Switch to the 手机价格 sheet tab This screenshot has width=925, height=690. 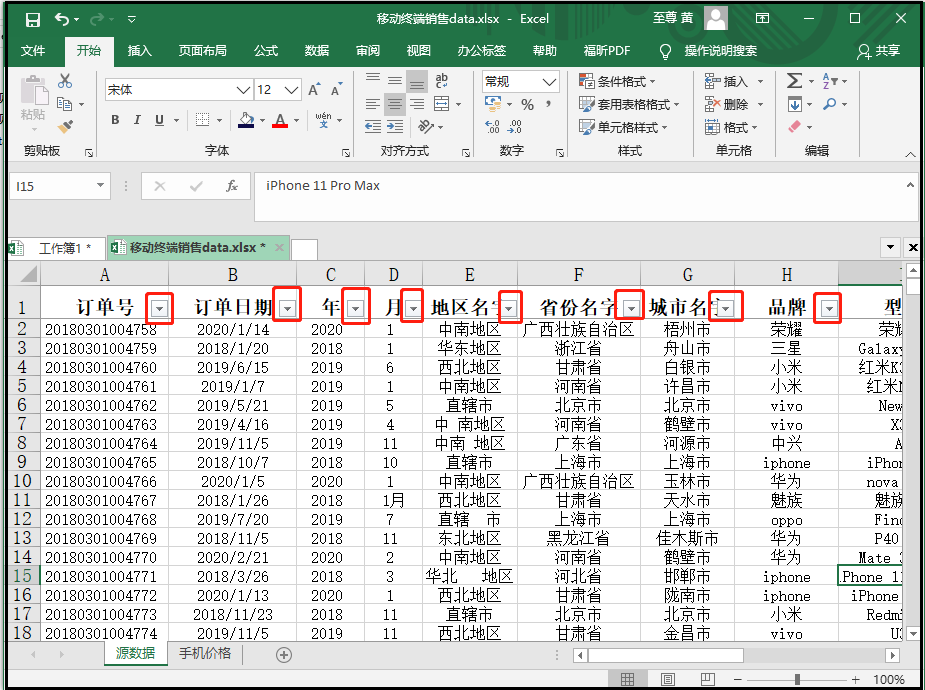(x=205, y=653)
